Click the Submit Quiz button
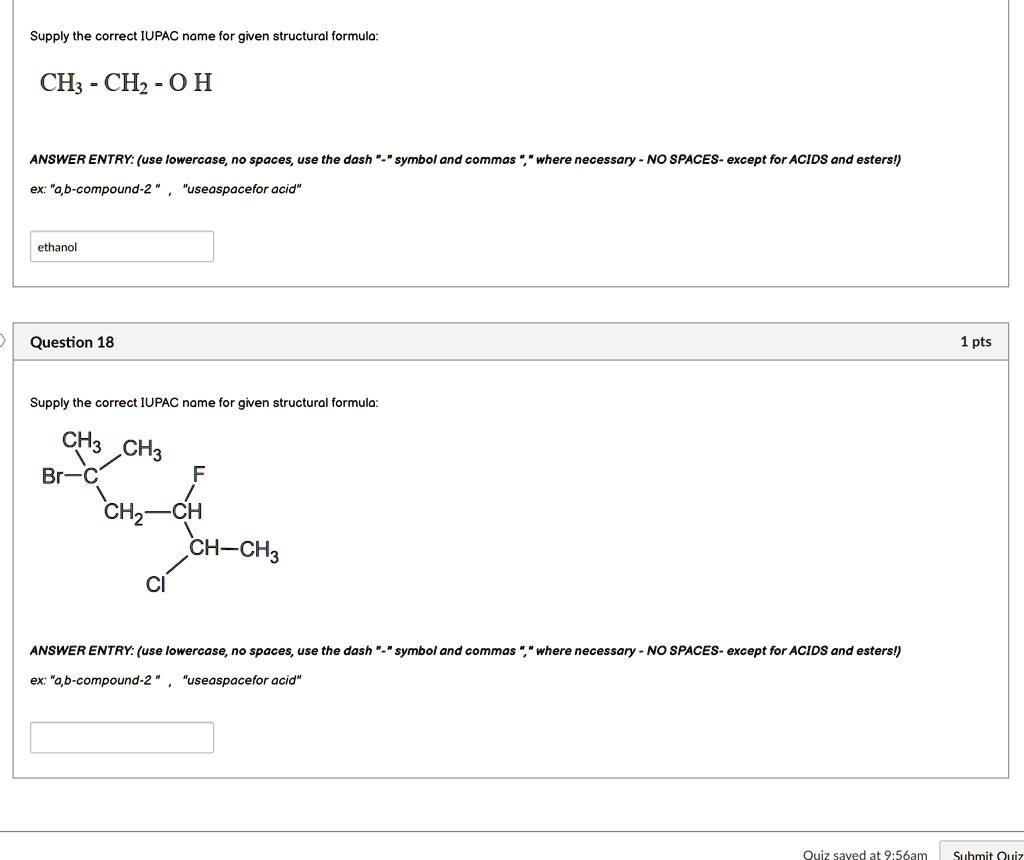The image size is (1024, 860). pyautogui.click(x=986, y=852)
